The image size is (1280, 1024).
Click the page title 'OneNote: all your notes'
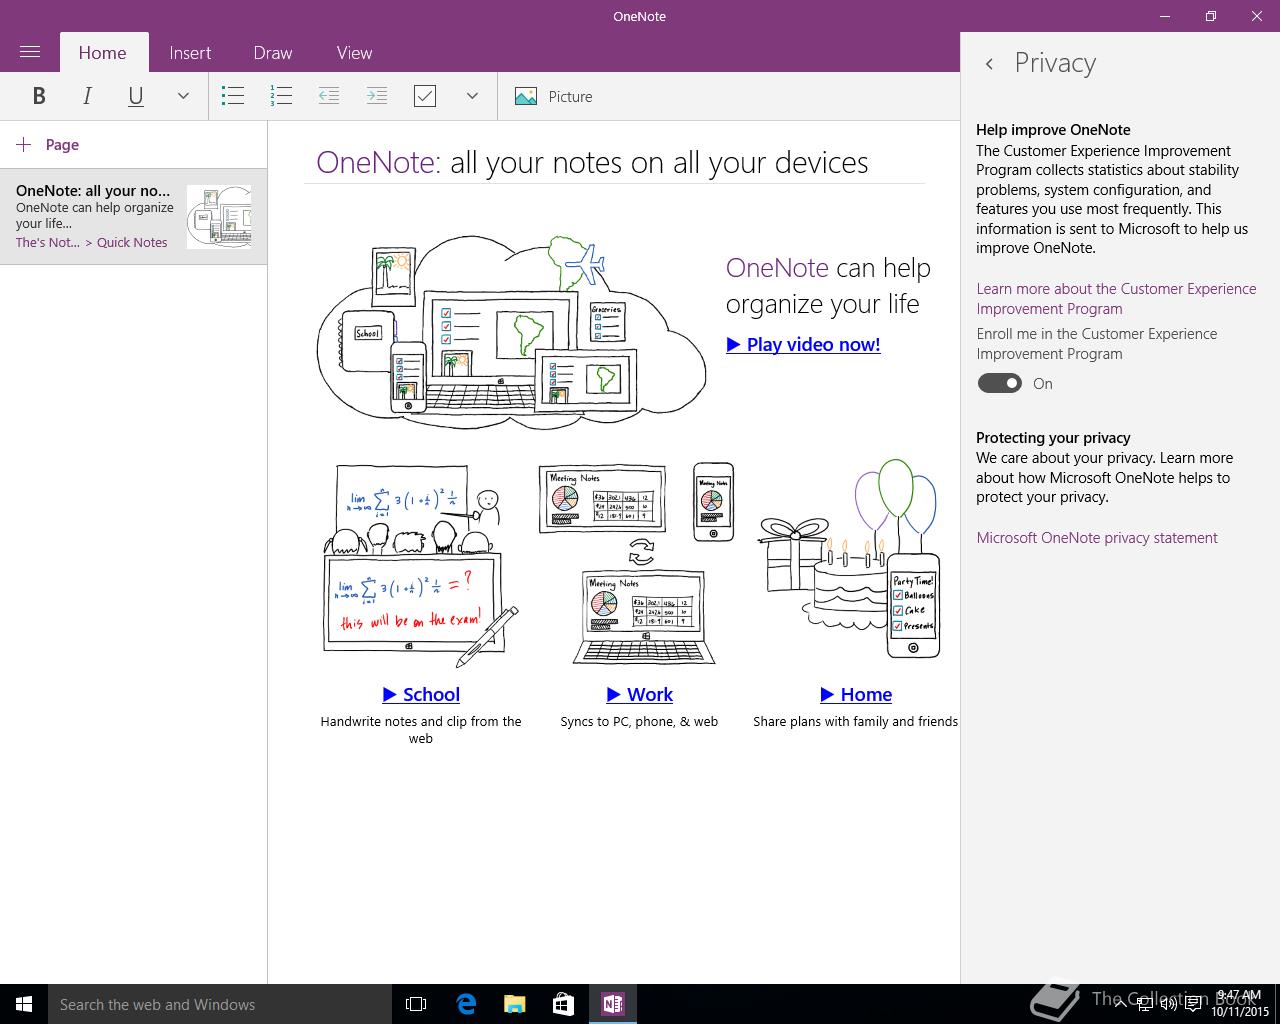point(592,162)
